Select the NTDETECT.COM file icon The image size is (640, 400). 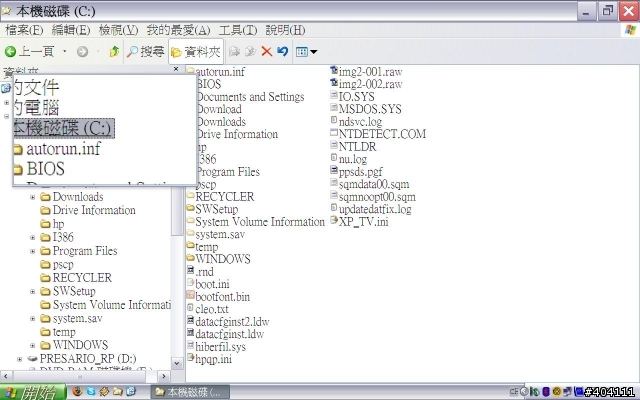pyautogui.click(x=334, y=133)
